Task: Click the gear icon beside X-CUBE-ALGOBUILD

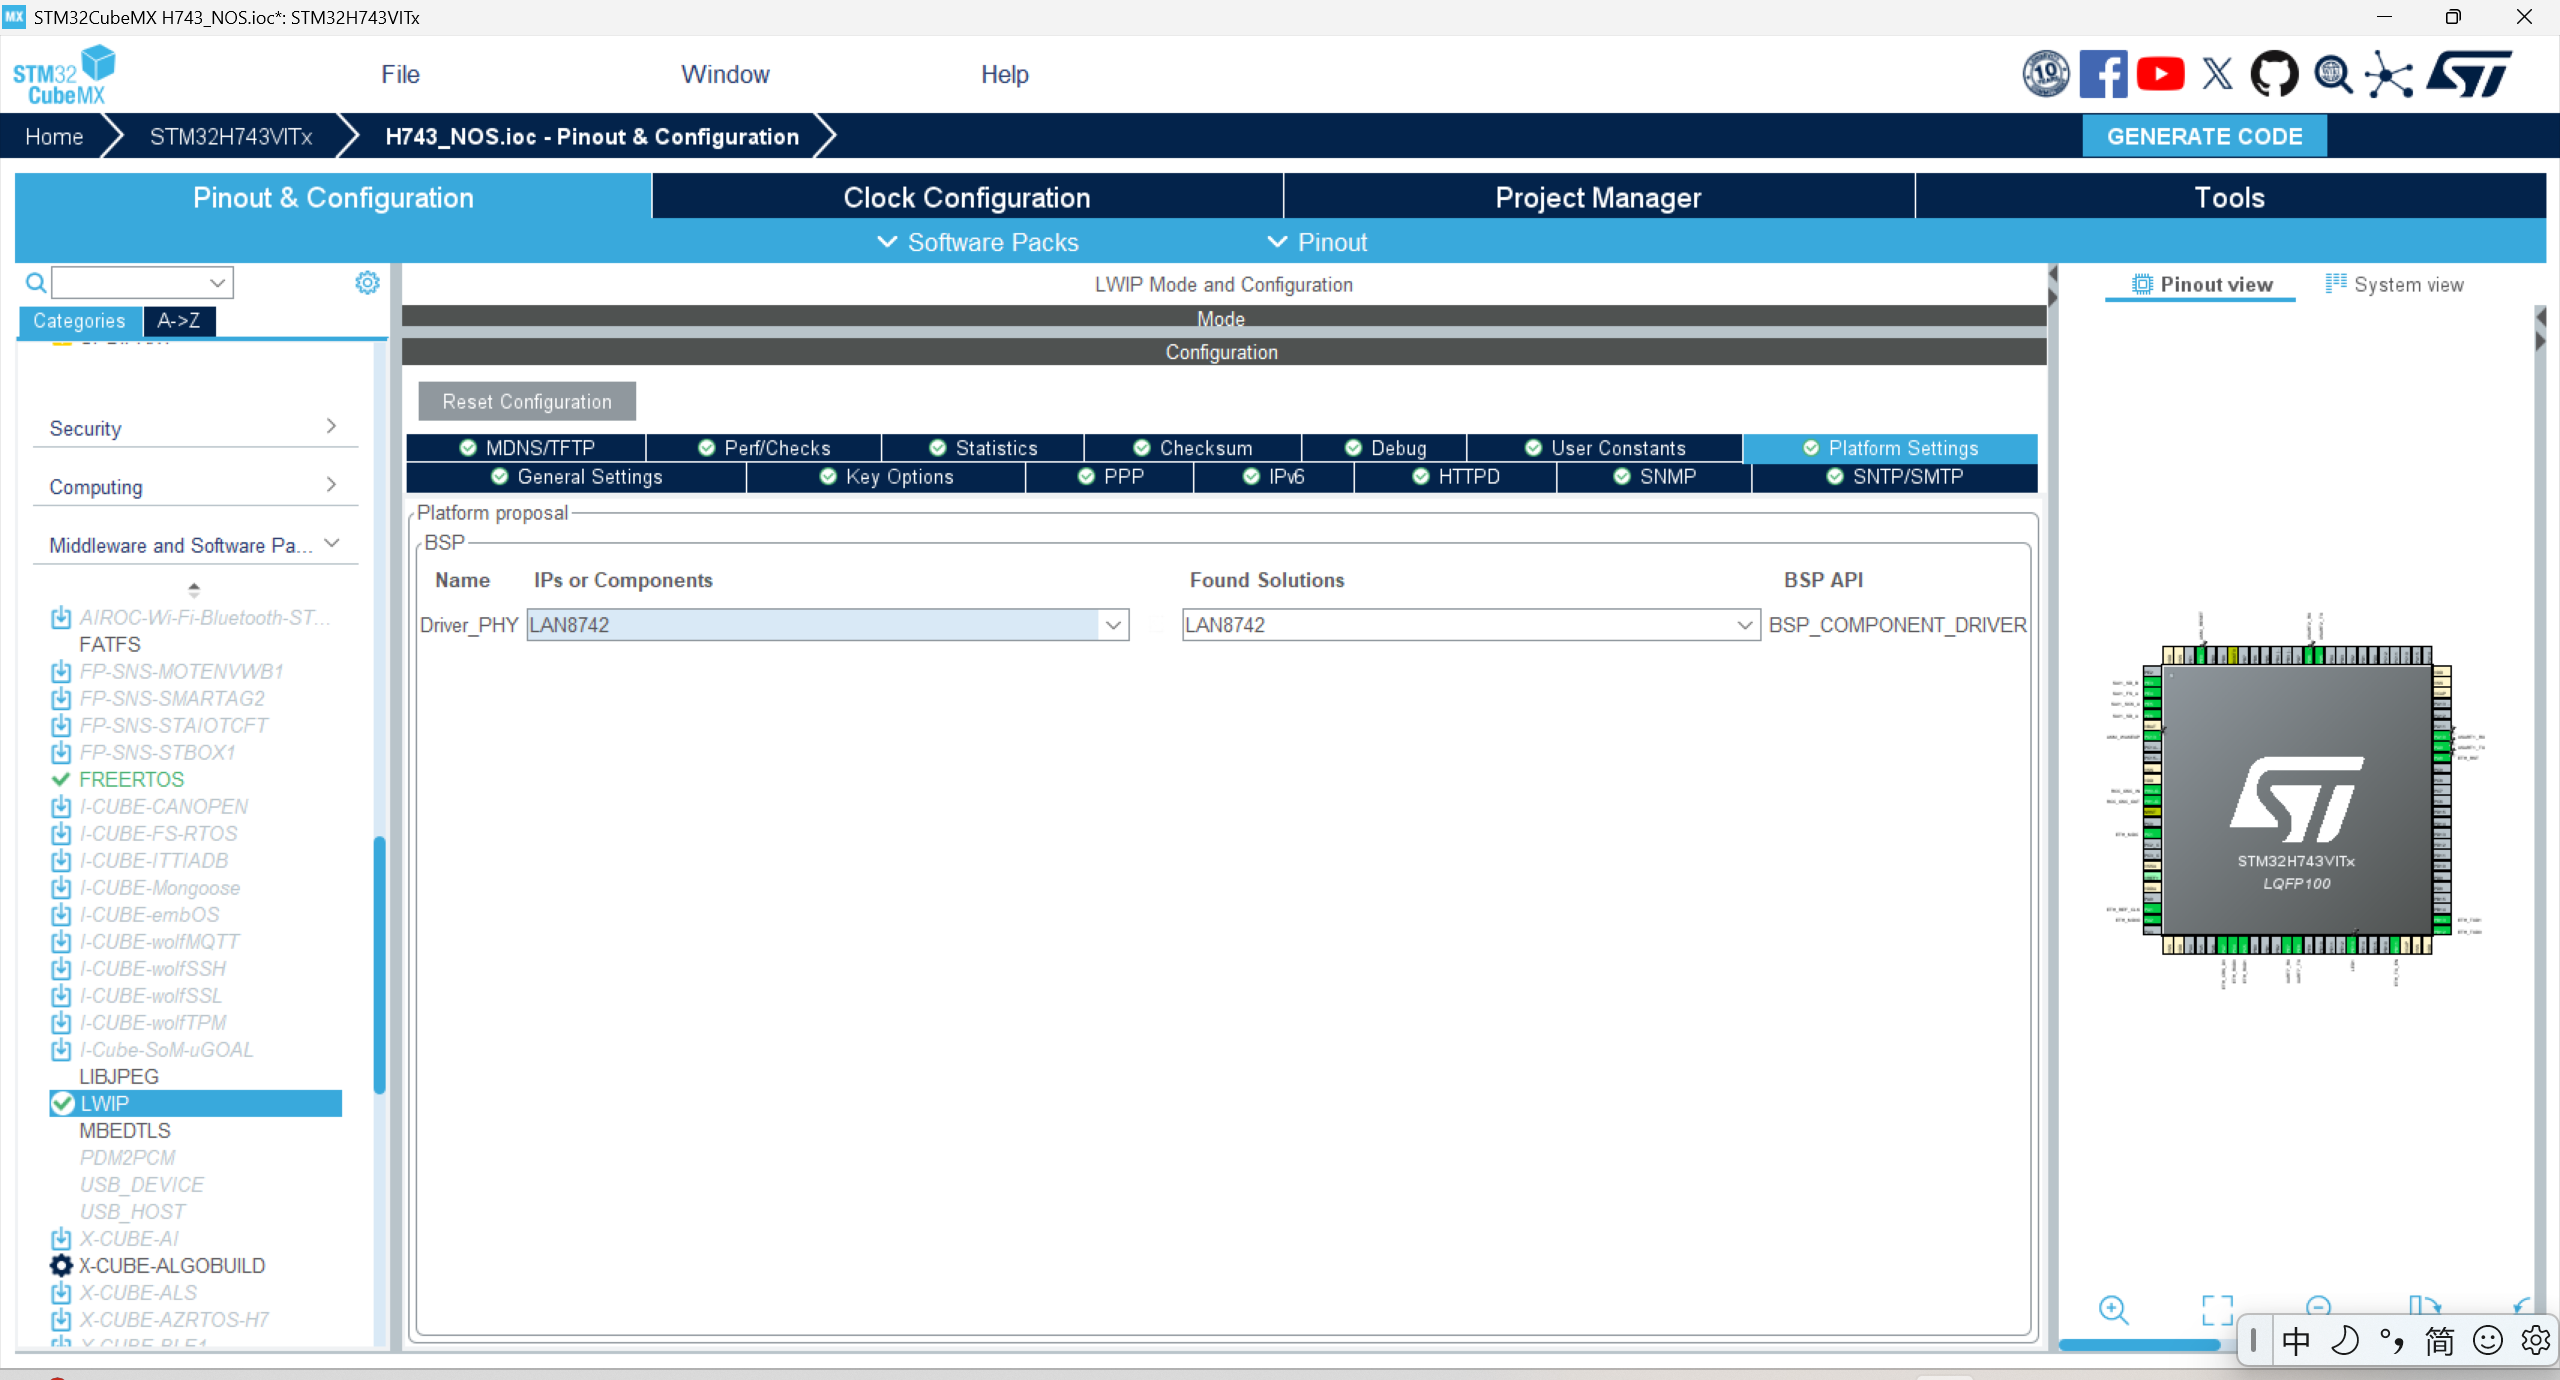Action: 61,1265
